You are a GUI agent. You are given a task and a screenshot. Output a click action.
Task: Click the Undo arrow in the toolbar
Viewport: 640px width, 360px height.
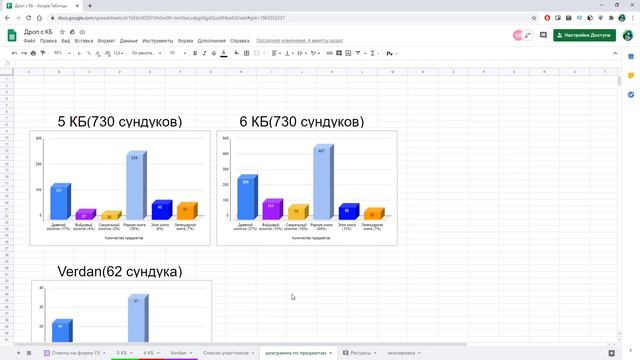14,53
